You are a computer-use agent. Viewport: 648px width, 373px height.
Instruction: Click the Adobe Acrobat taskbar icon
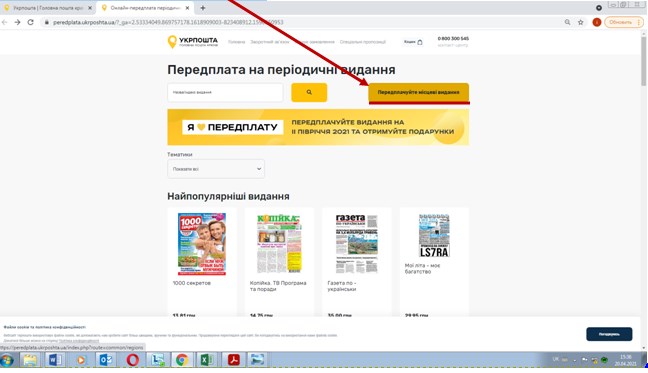(233, 360)
